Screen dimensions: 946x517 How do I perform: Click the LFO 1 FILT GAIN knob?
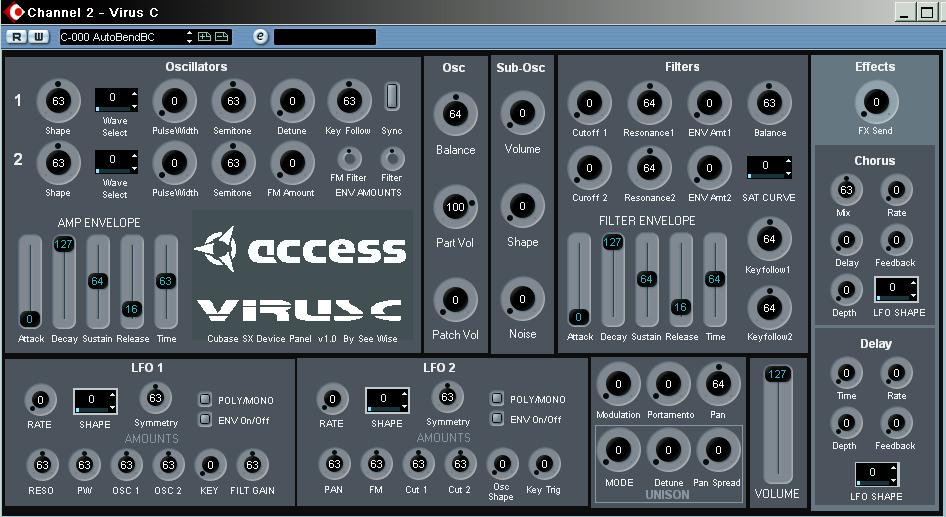coord(252,465)
